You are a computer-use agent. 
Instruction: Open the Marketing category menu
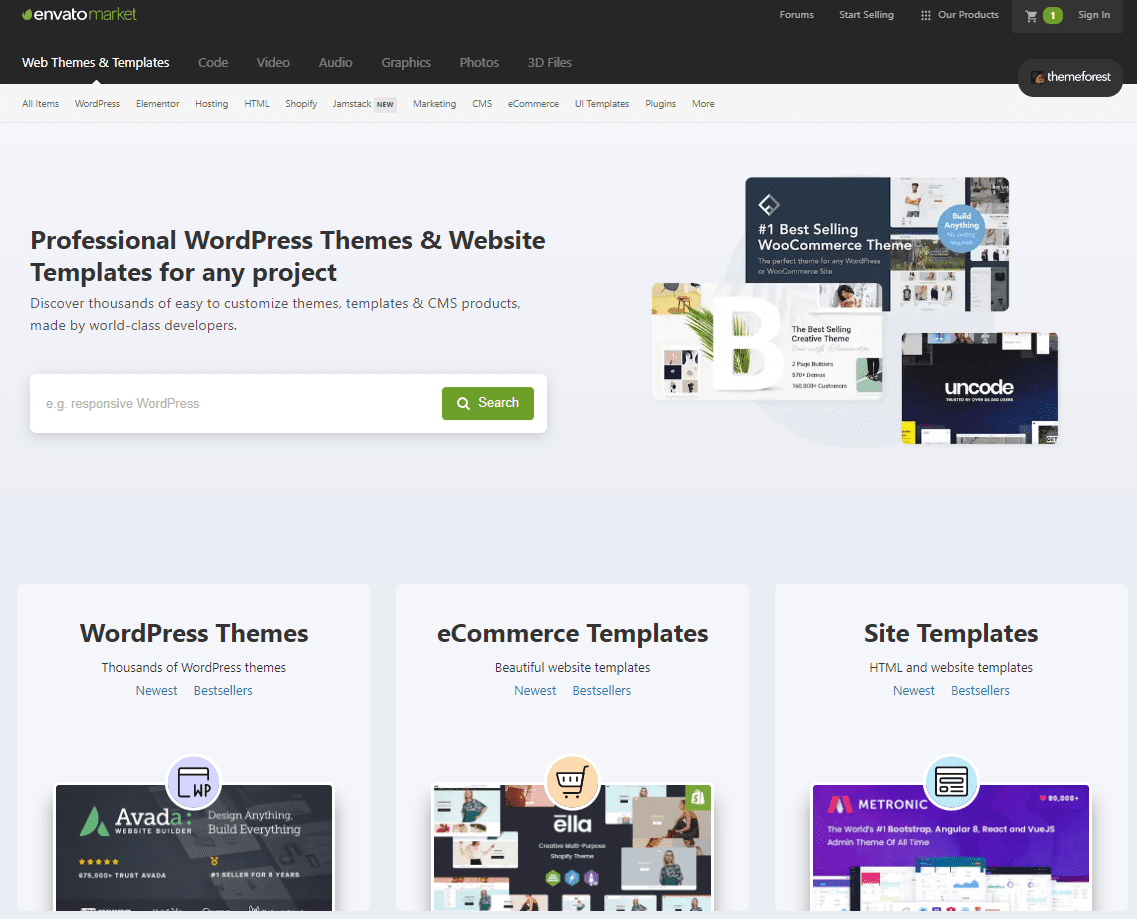(x=434, y=104)
